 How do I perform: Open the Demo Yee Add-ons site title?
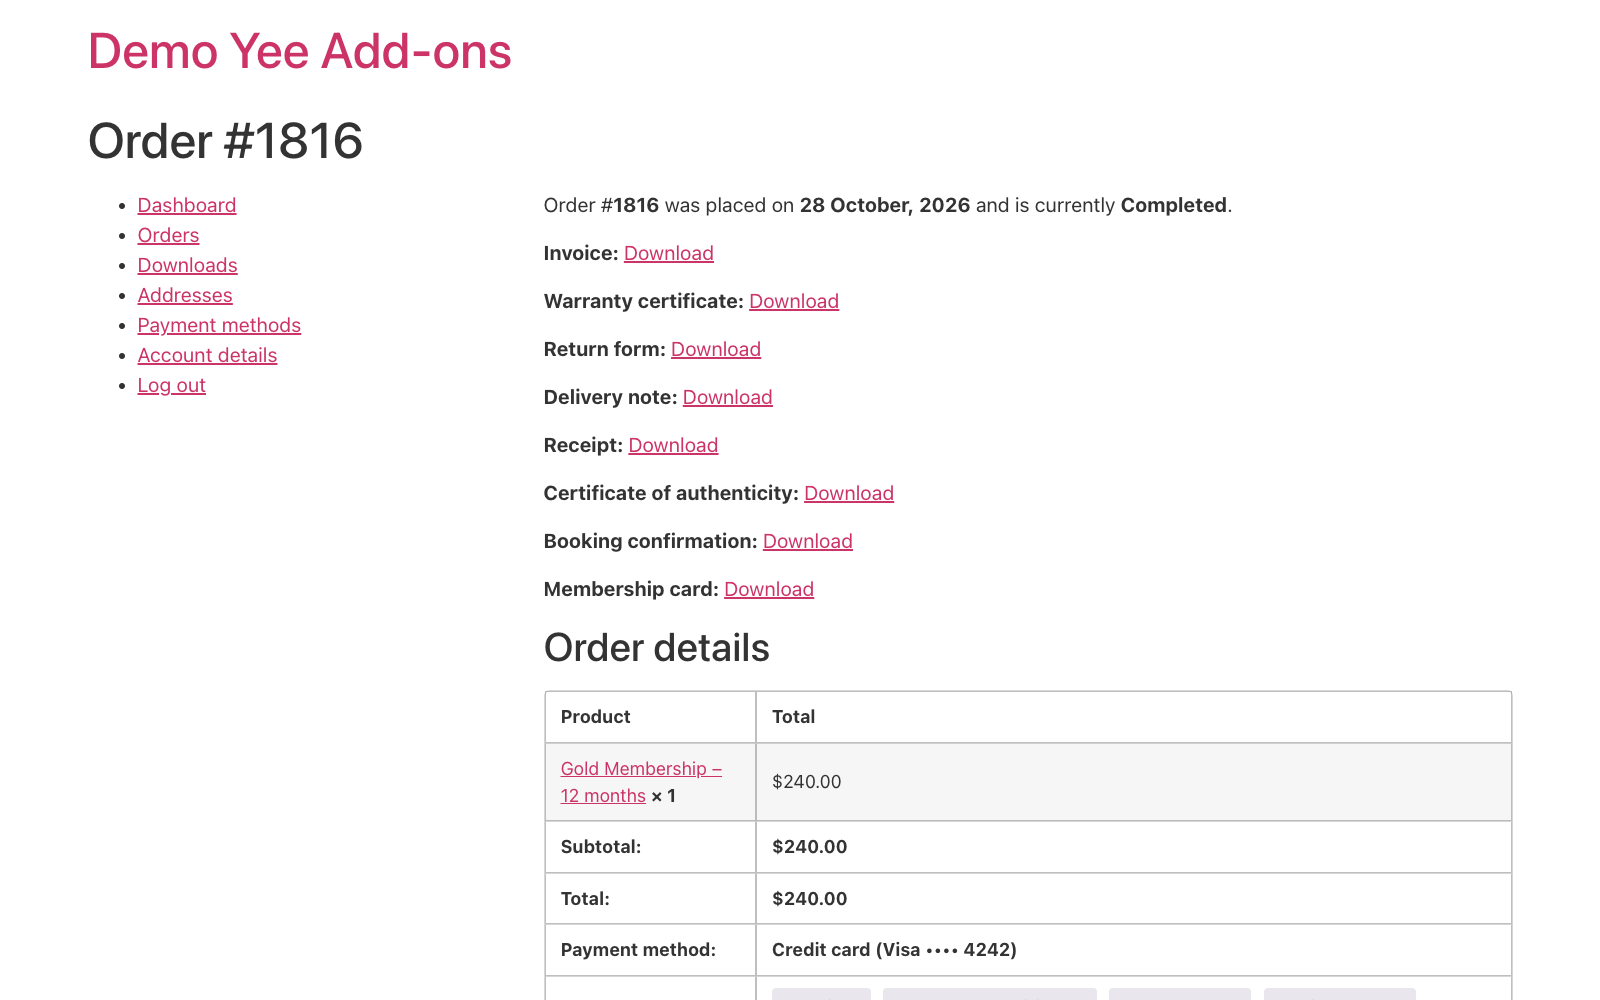[300, 51]
